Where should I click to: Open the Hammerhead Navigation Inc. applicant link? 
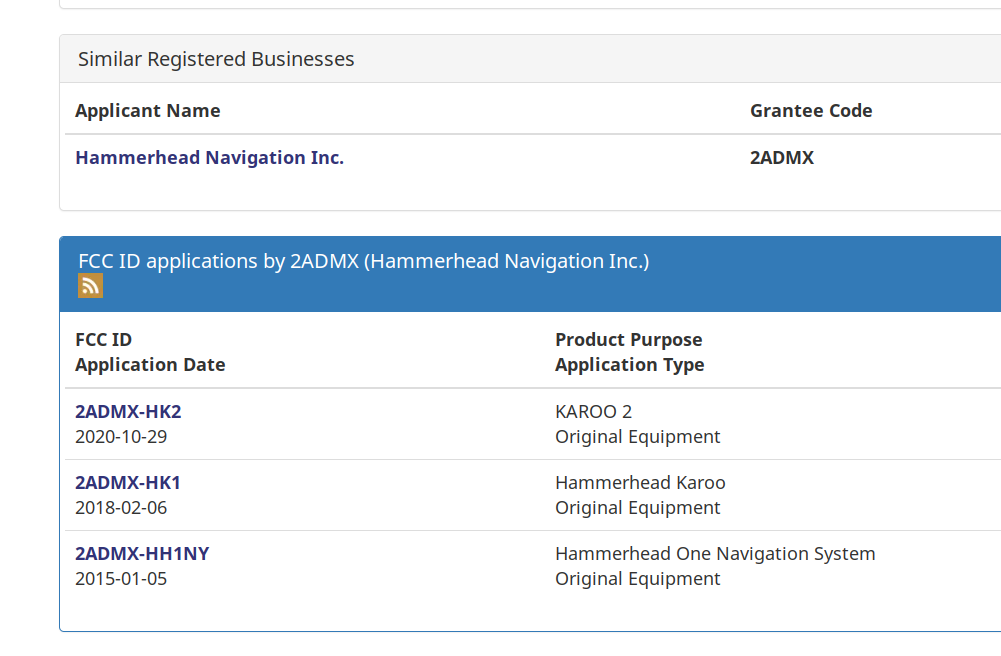[209, 158]
